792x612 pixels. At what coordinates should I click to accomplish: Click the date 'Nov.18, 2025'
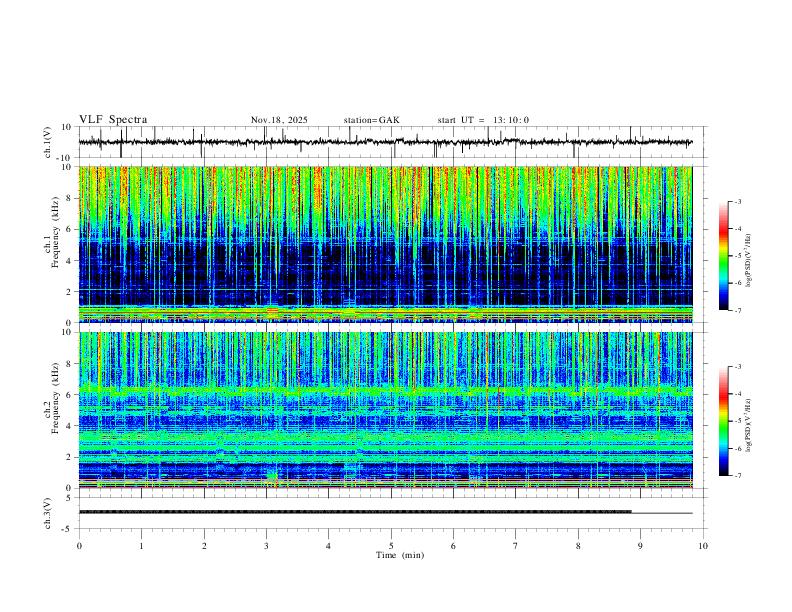[x=279, y=120]
